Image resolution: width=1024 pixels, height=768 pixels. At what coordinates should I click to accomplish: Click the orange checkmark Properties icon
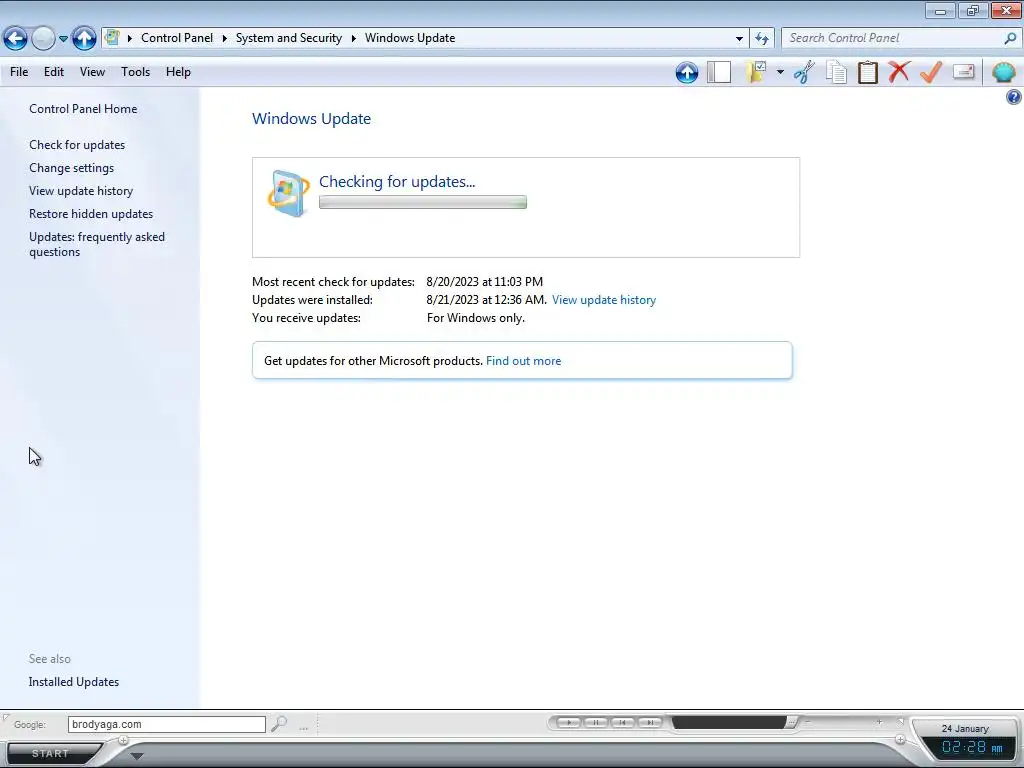pos(931,72)
